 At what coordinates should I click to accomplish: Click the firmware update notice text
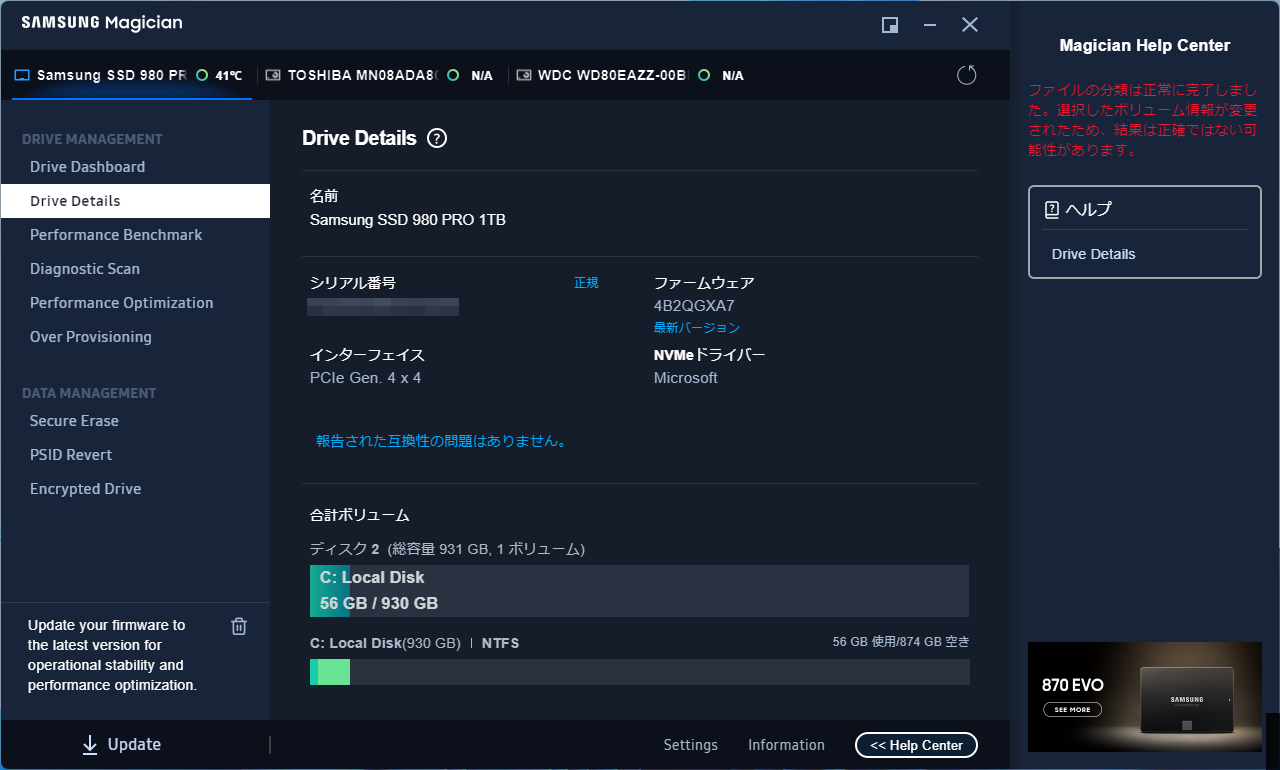112,655
